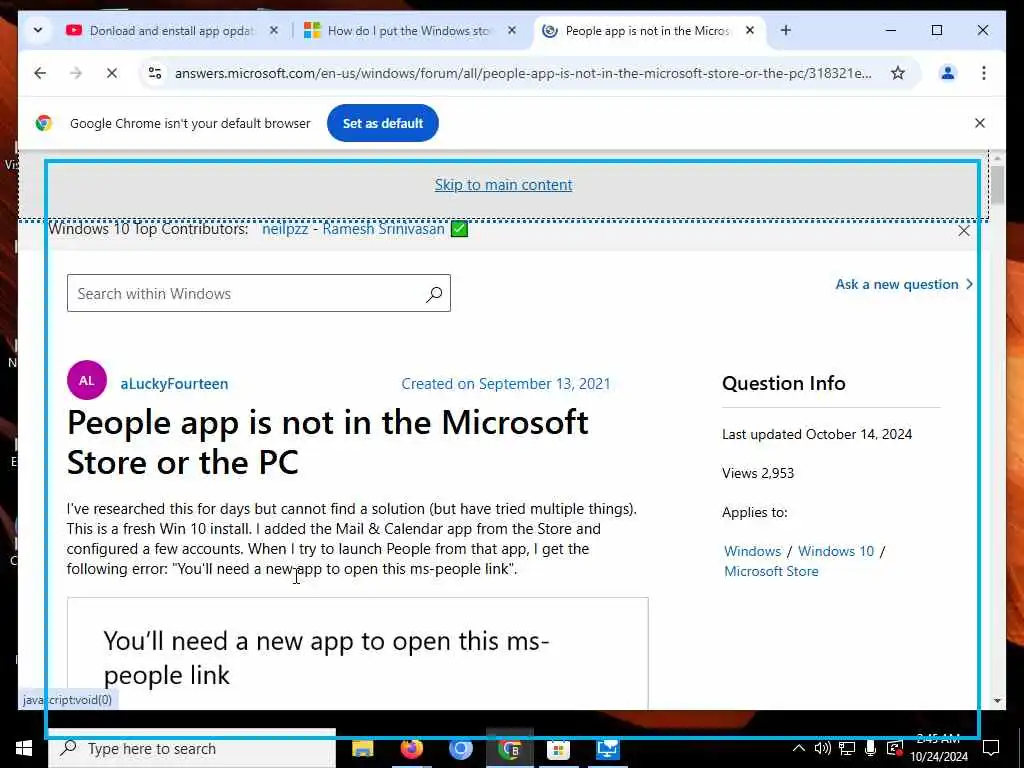Click the AL user avatar

pyautogui.click(x=87, y=380)
